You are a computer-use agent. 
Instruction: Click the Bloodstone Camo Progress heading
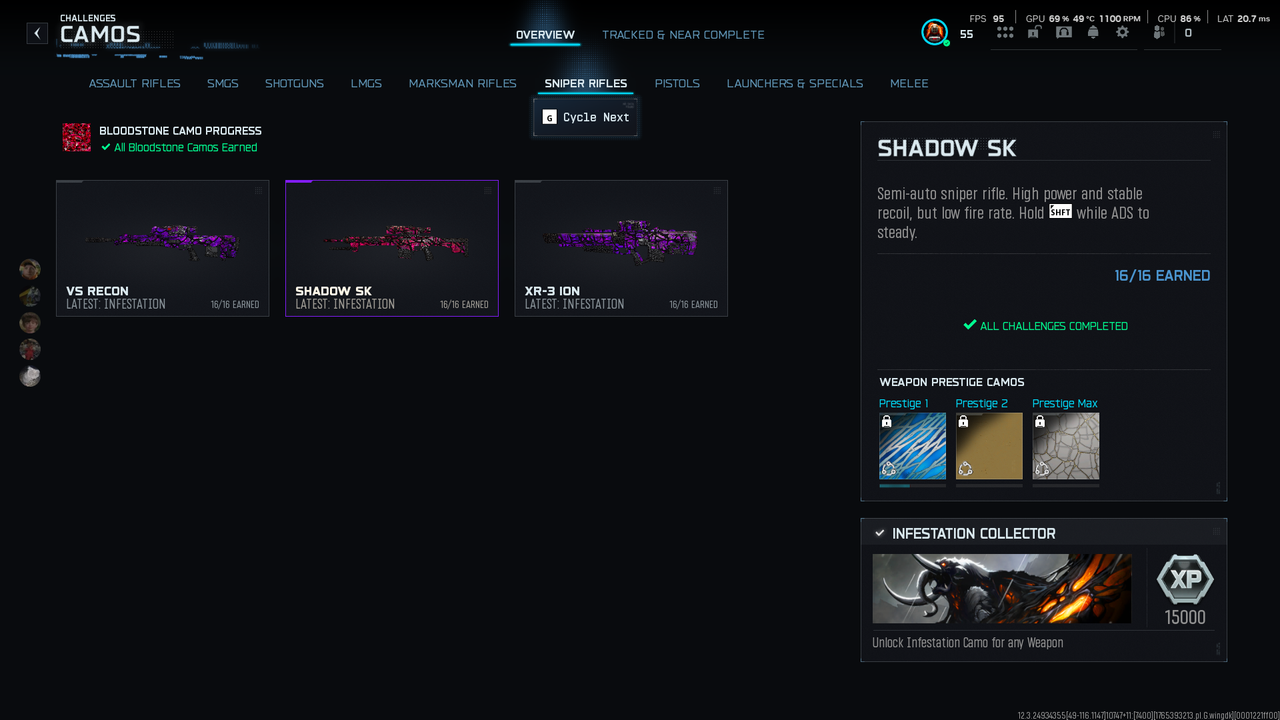(x=180, y=131)
